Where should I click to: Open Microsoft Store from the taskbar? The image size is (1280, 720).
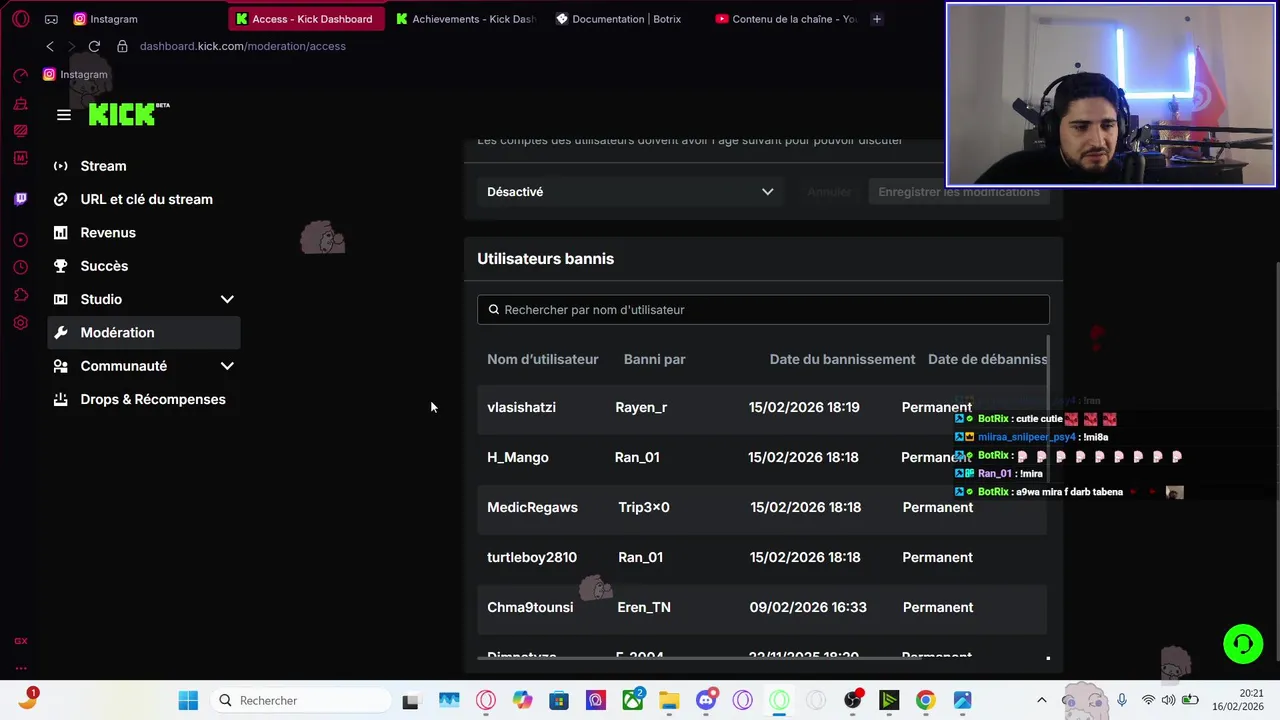point(559,700)
